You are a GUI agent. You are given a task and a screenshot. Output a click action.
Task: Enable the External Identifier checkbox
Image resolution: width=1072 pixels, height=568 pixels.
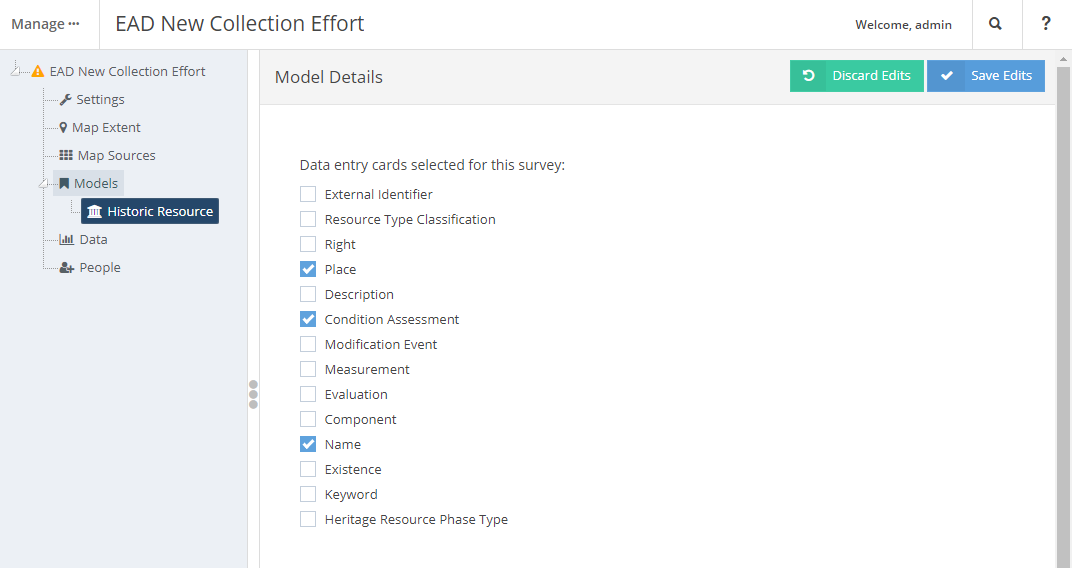point(308,194)
